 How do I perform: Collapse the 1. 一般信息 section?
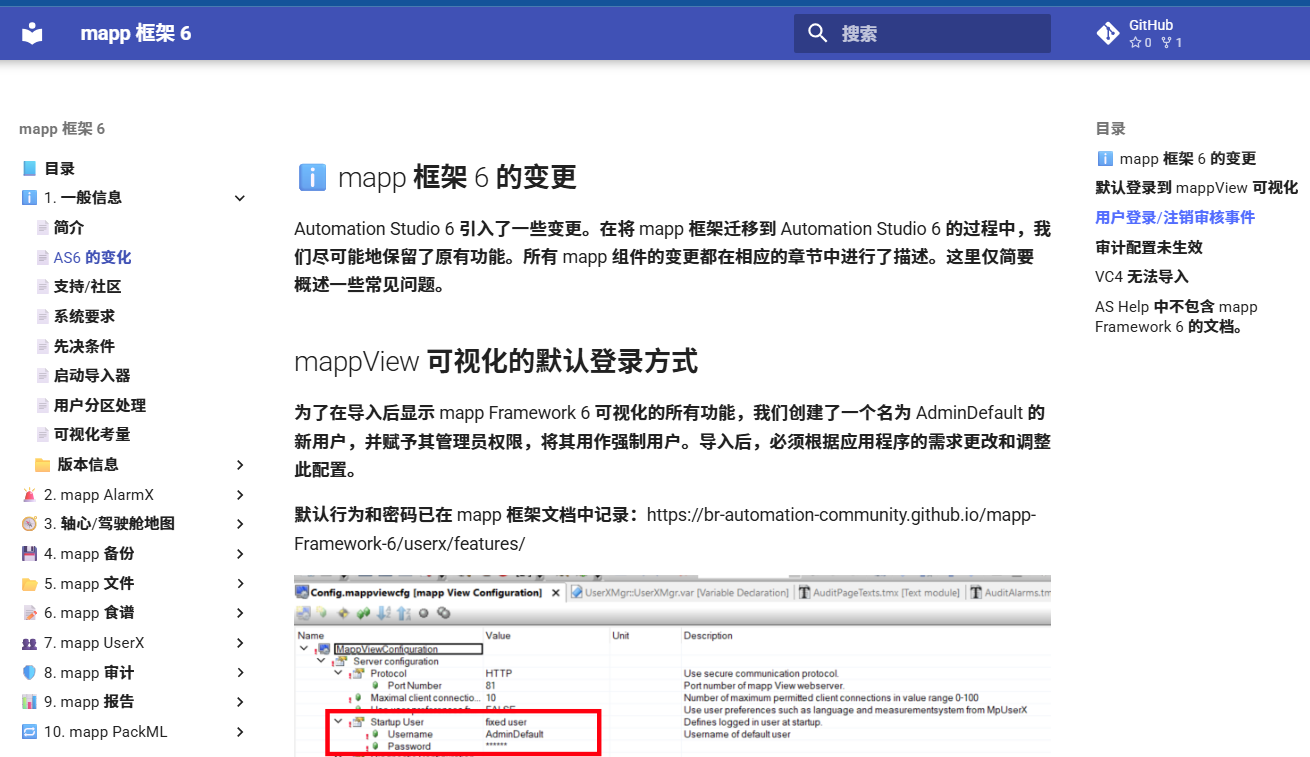[x=240, y=198]
